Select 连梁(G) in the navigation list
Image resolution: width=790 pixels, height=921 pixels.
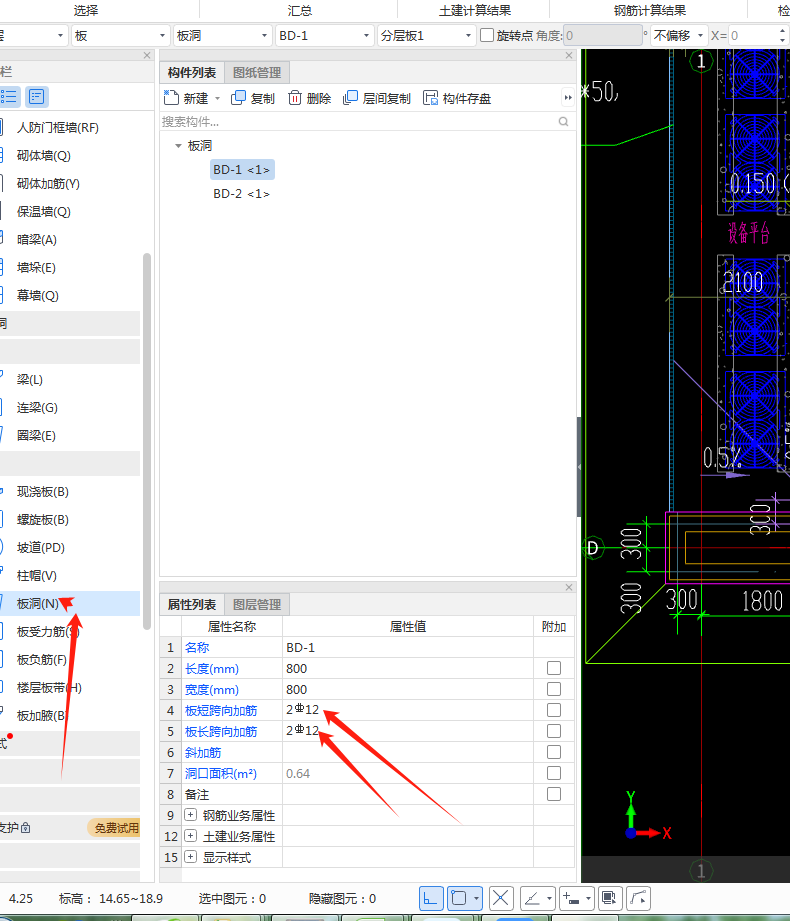[x=36, y=408]
